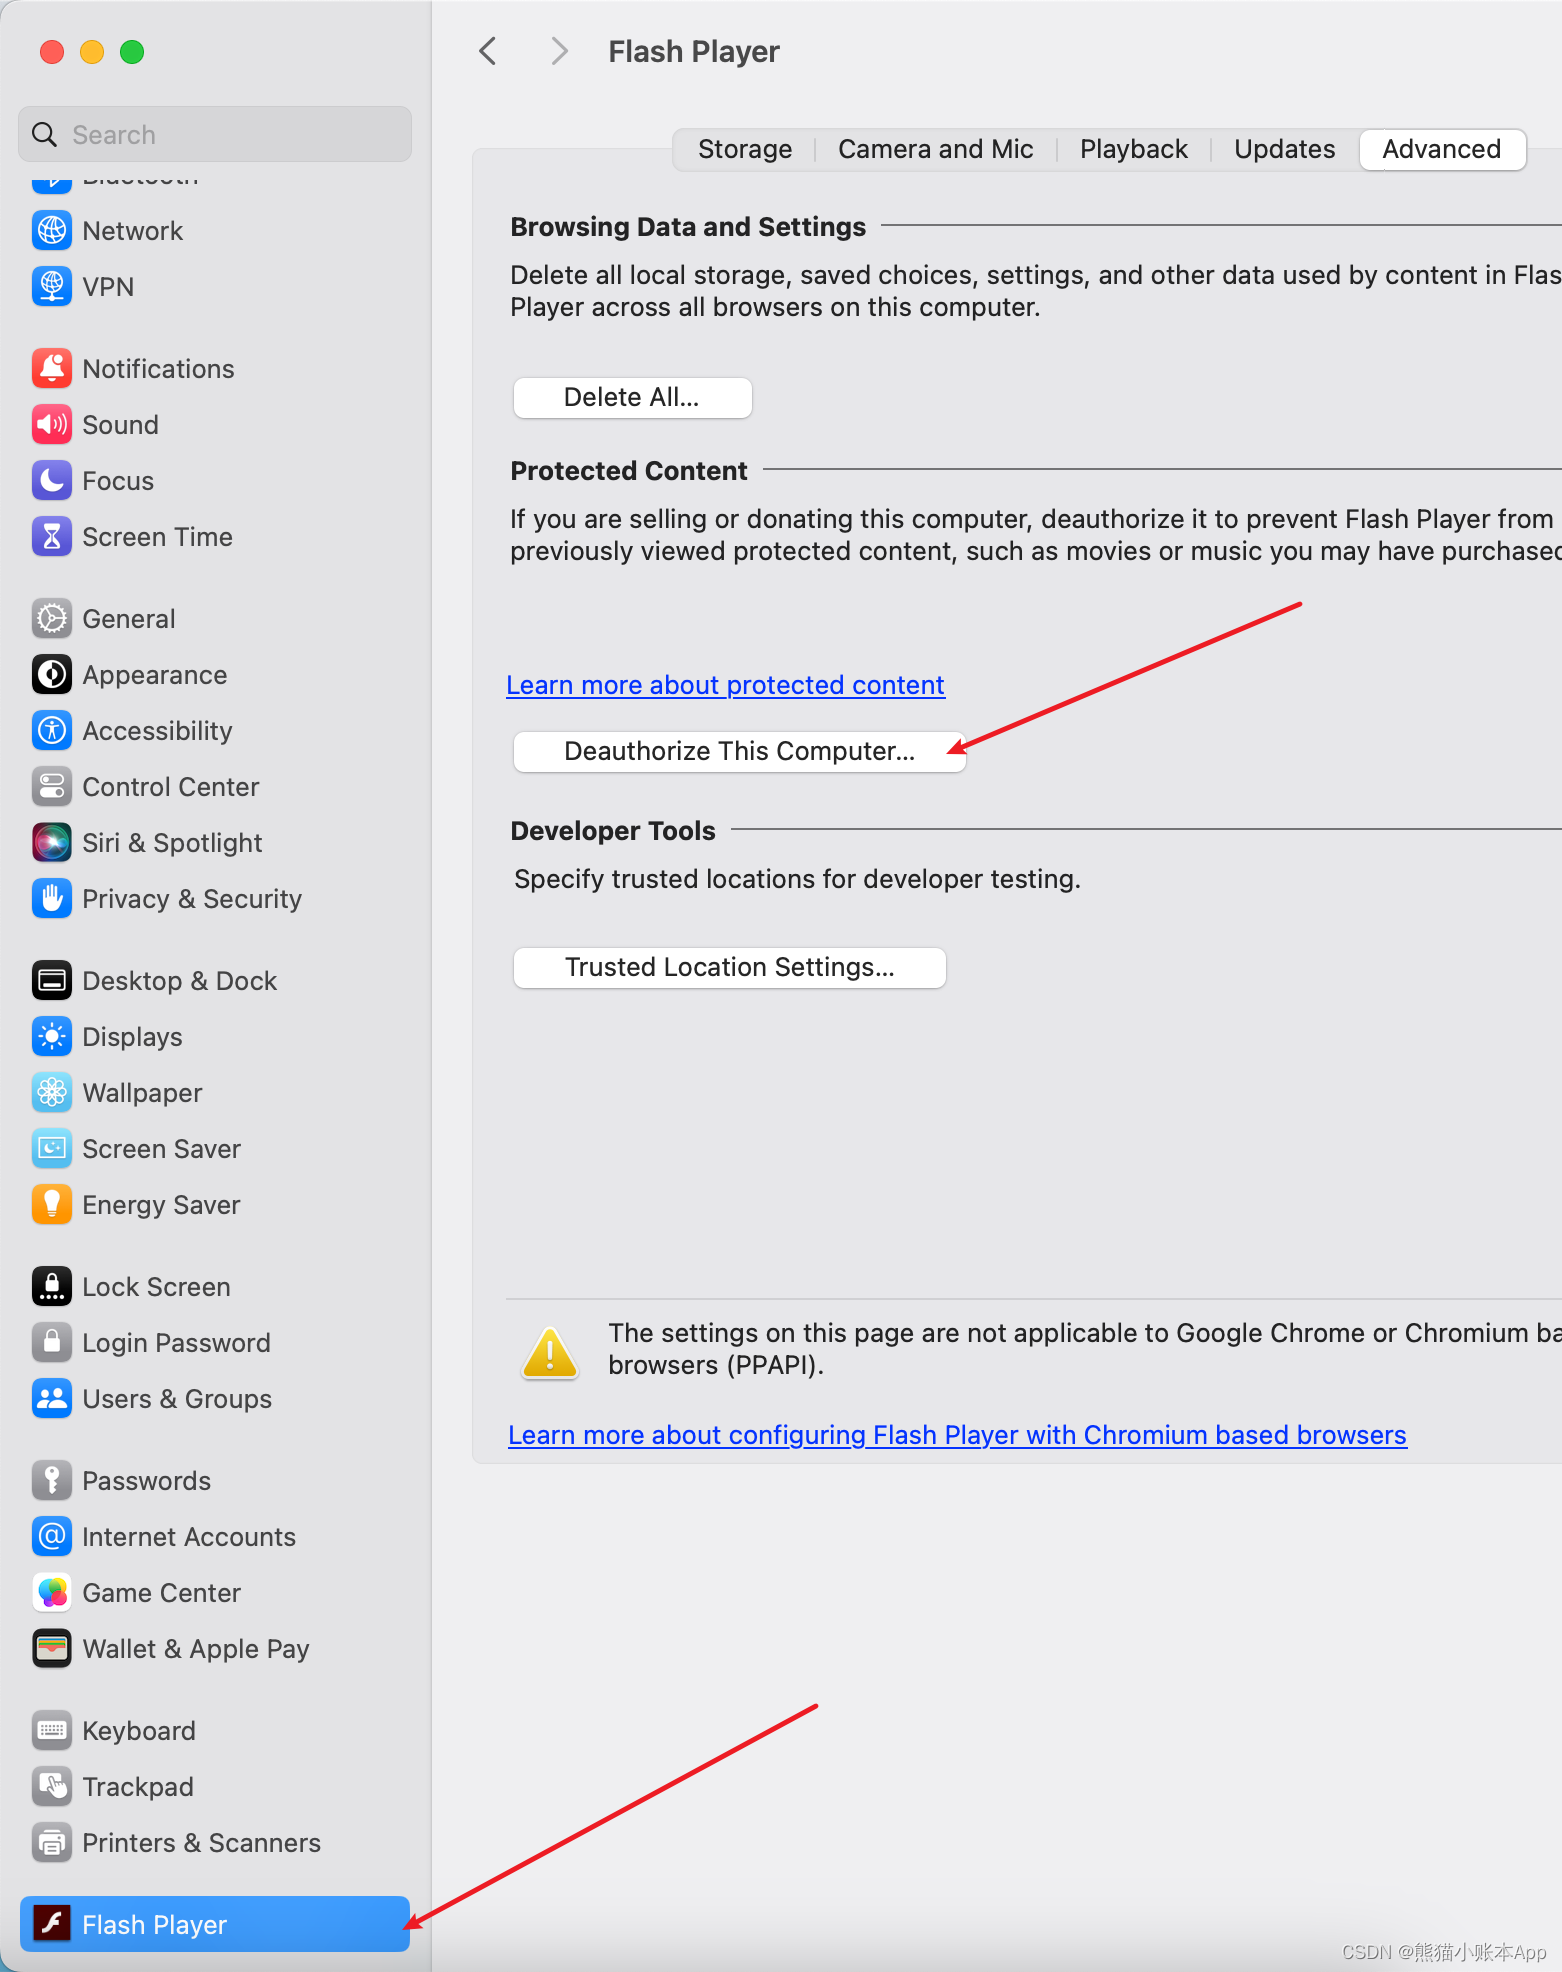Open Internet Accounts at-sign icon

coord(52,1537)
